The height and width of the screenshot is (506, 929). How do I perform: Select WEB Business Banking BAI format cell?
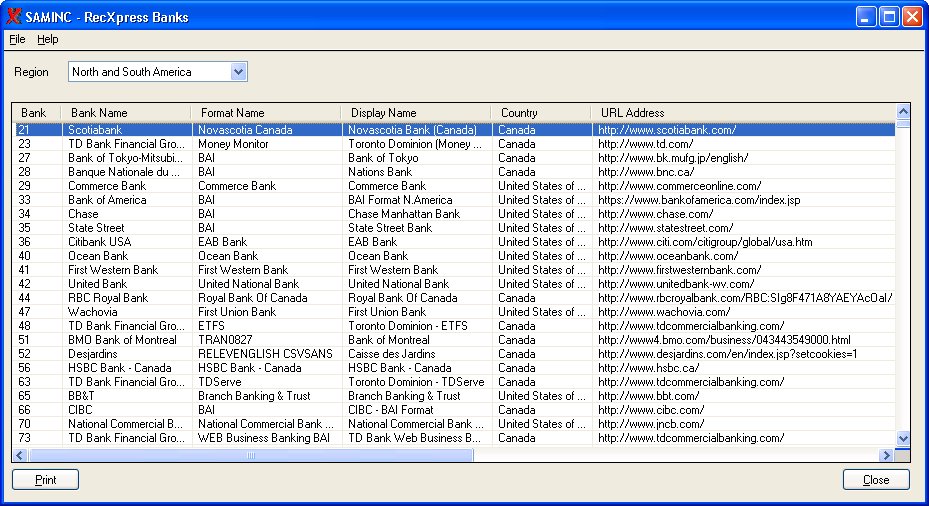click(264, 438)
